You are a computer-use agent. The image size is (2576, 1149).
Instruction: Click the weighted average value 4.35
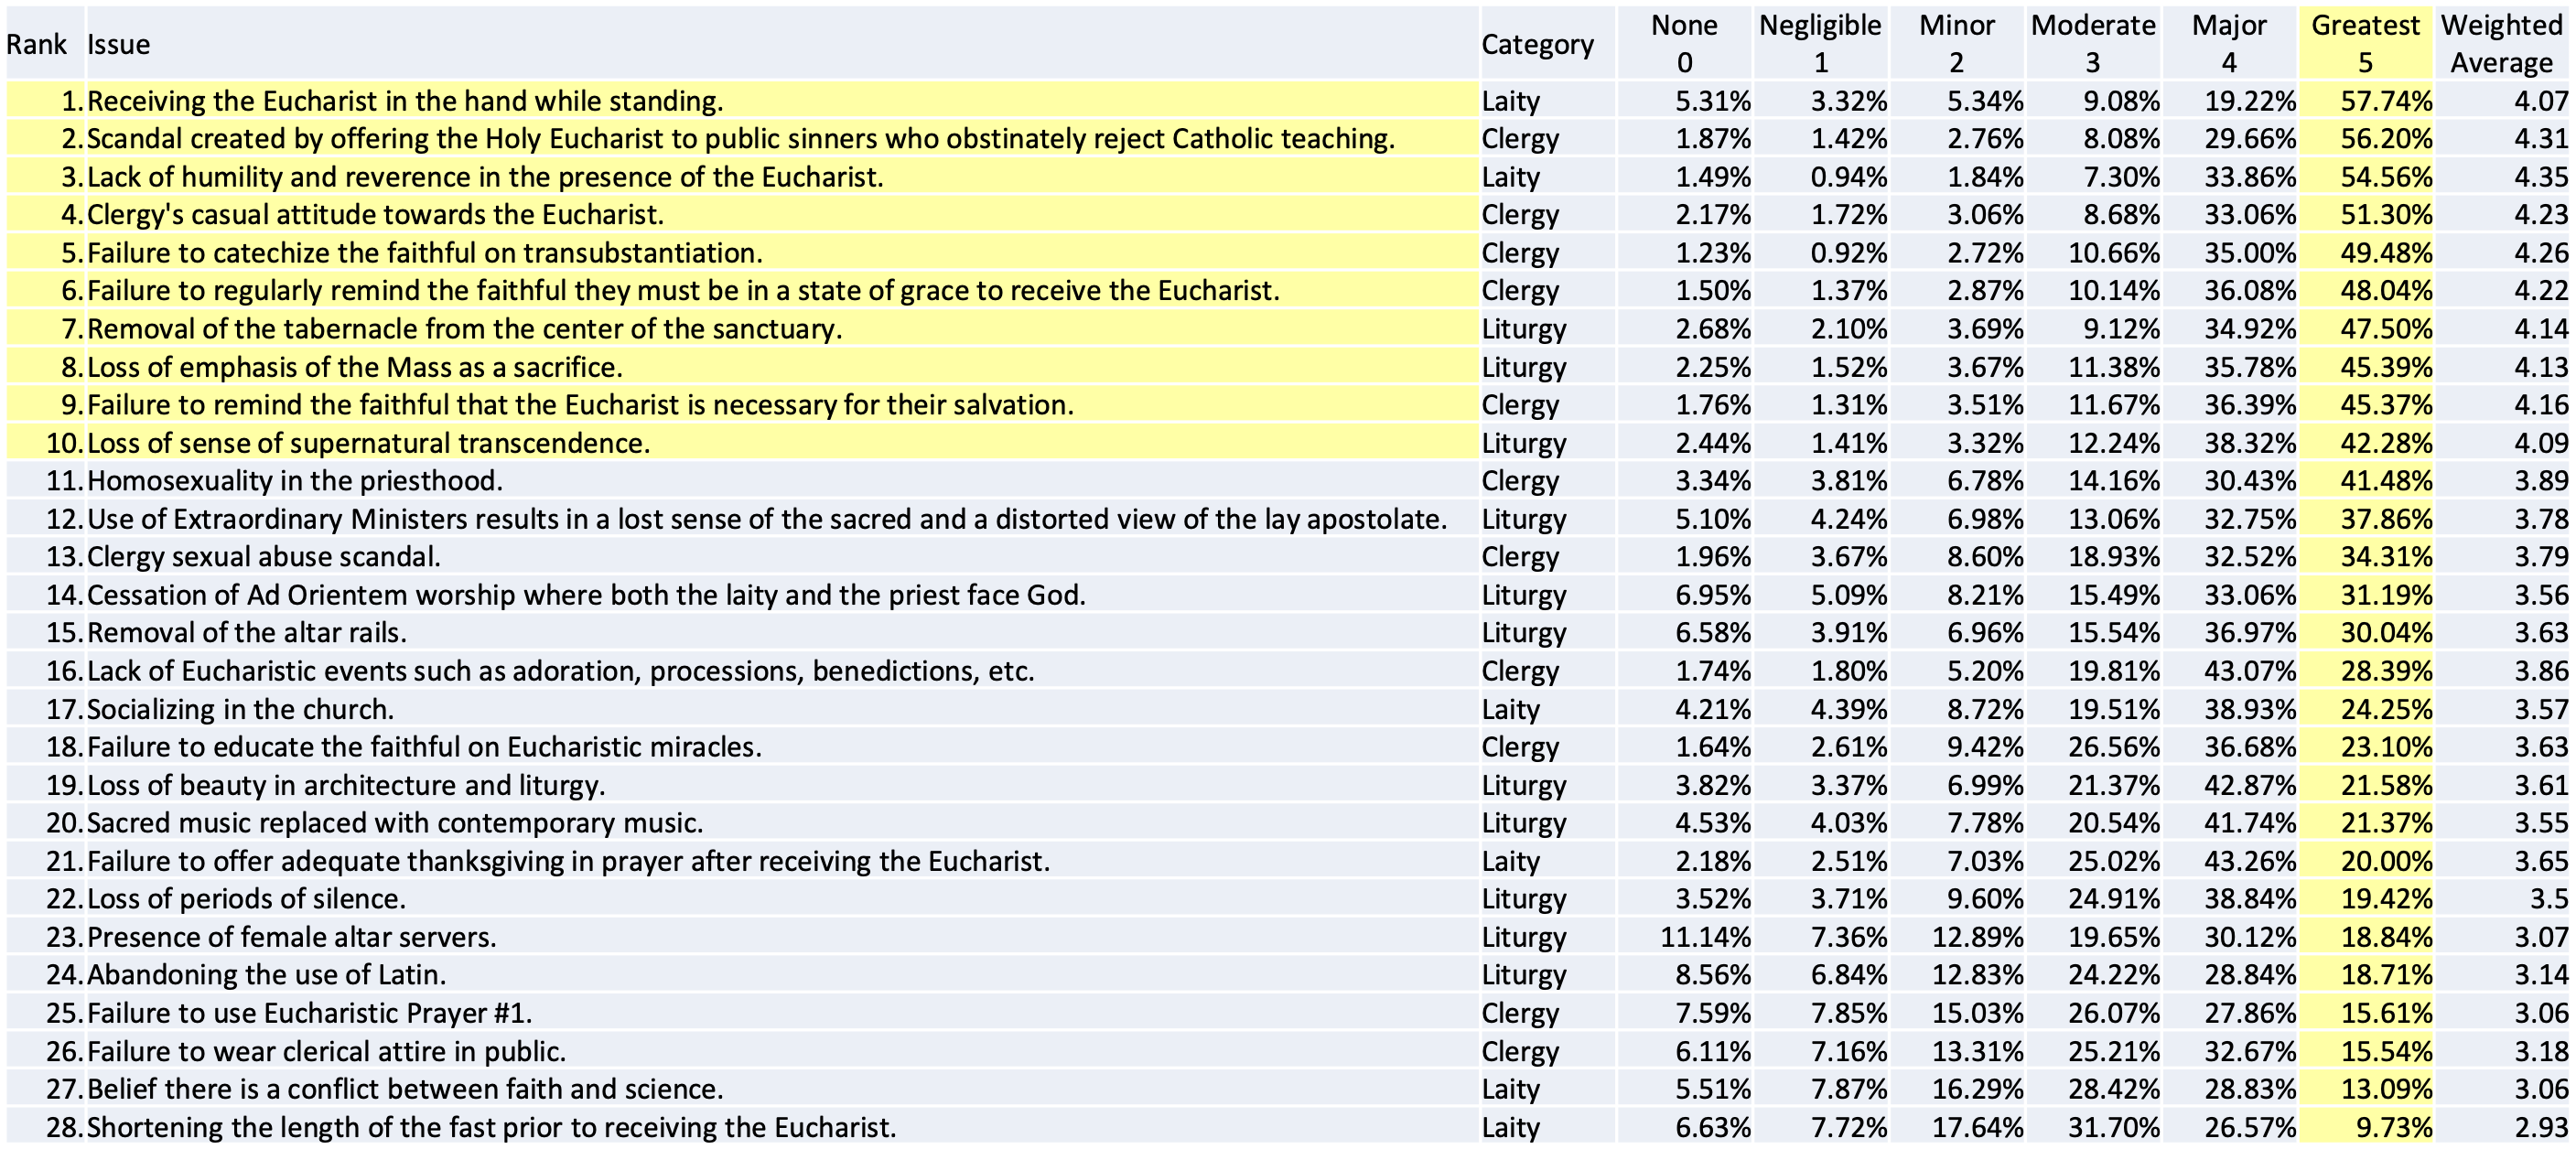click(x=2541, y=177)
